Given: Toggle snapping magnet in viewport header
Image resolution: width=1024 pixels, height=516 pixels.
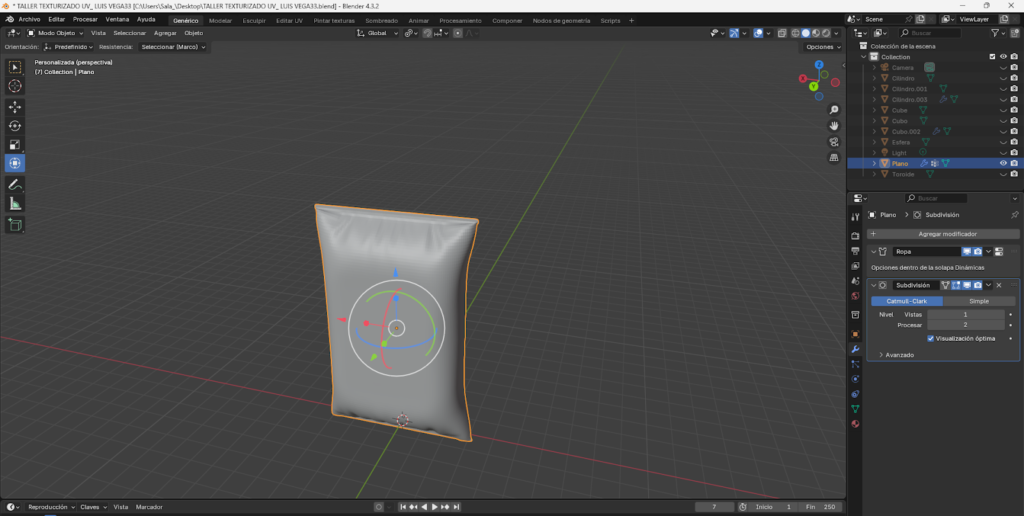Looking at the screenshot, I should coord(427,33).
